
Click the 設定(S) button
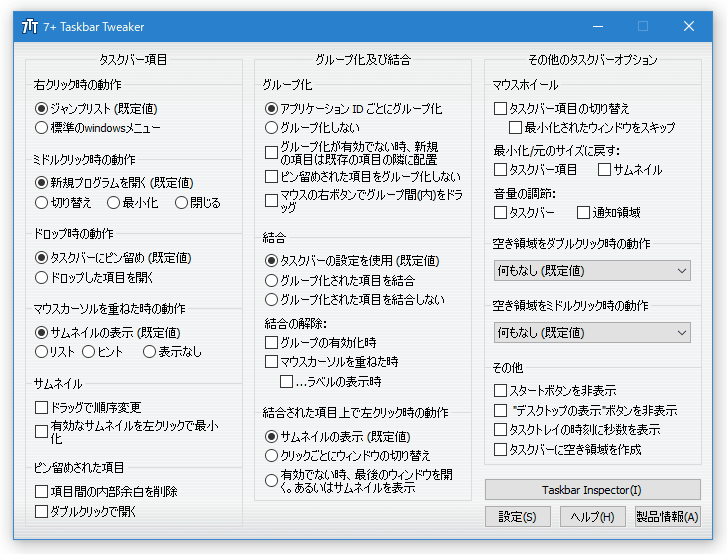click(x=517, y=517)
